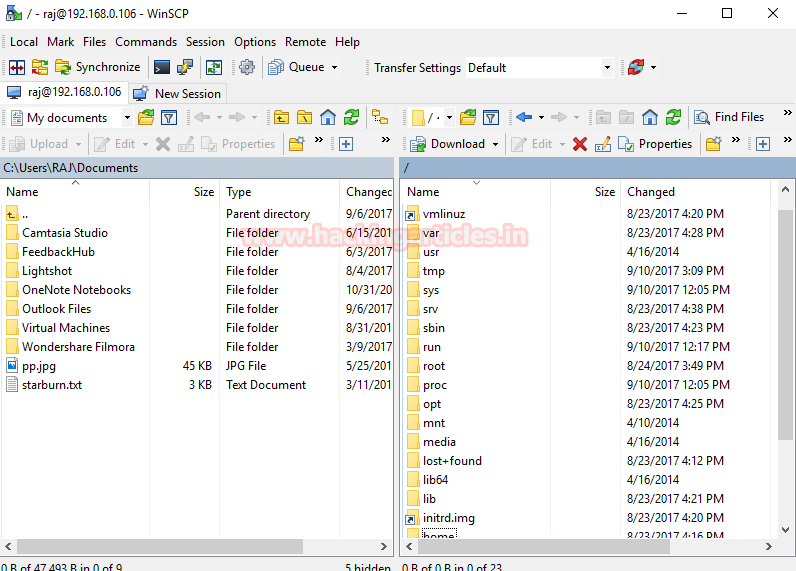Open the Mark menu
796x571 pixels.
point(60,42)
